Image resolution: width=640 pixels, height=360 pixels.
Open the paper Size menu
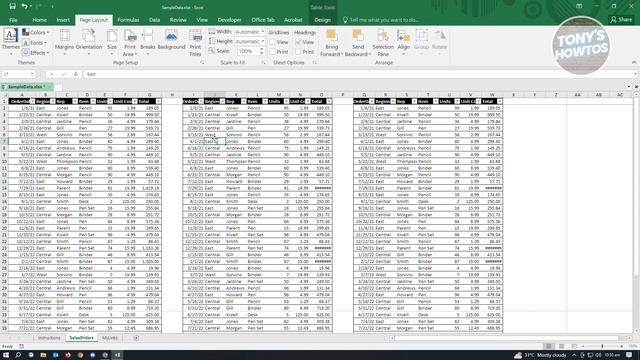click(112, 42)
